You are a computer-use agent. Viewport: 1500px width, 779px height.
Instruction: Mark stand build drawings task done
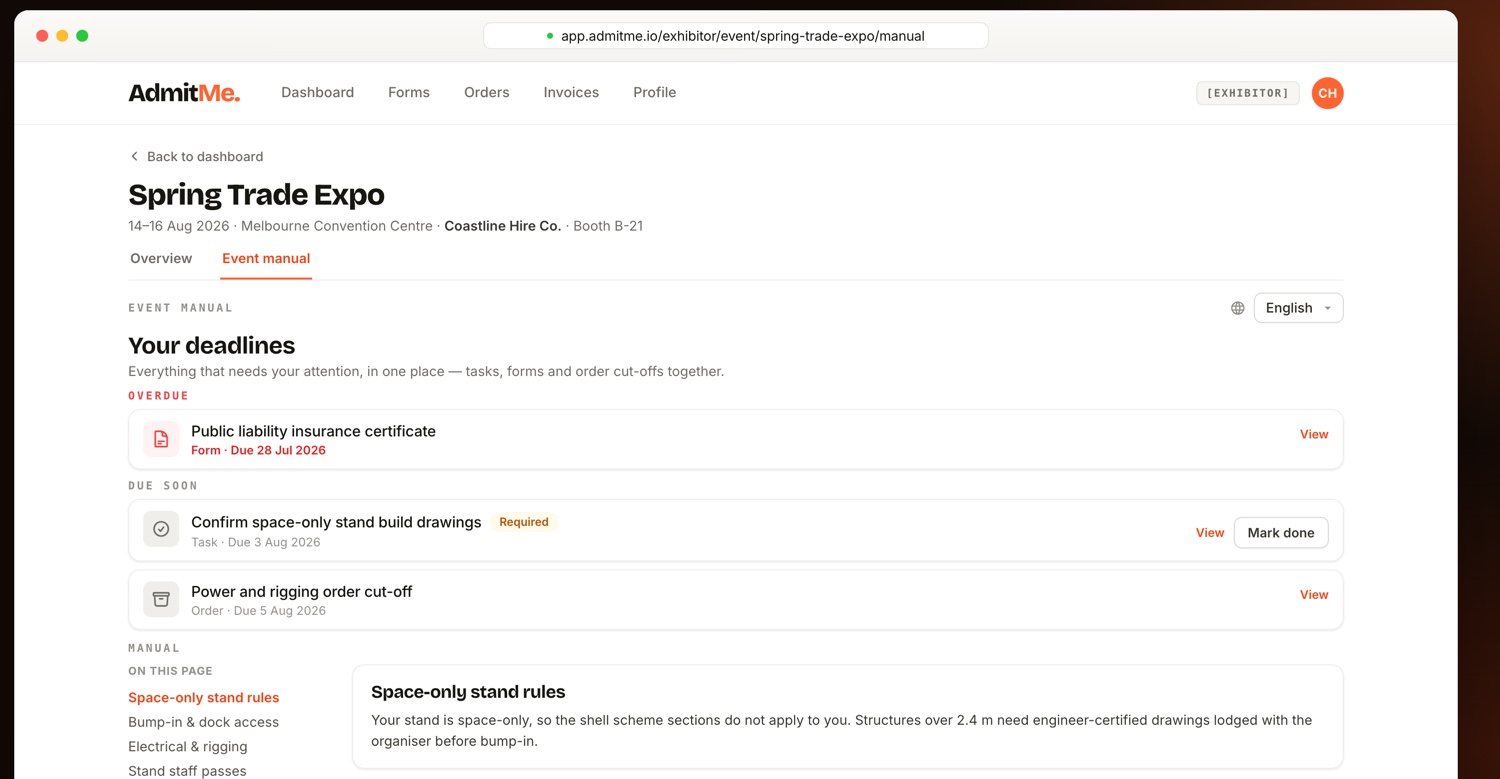[1281, 533]
